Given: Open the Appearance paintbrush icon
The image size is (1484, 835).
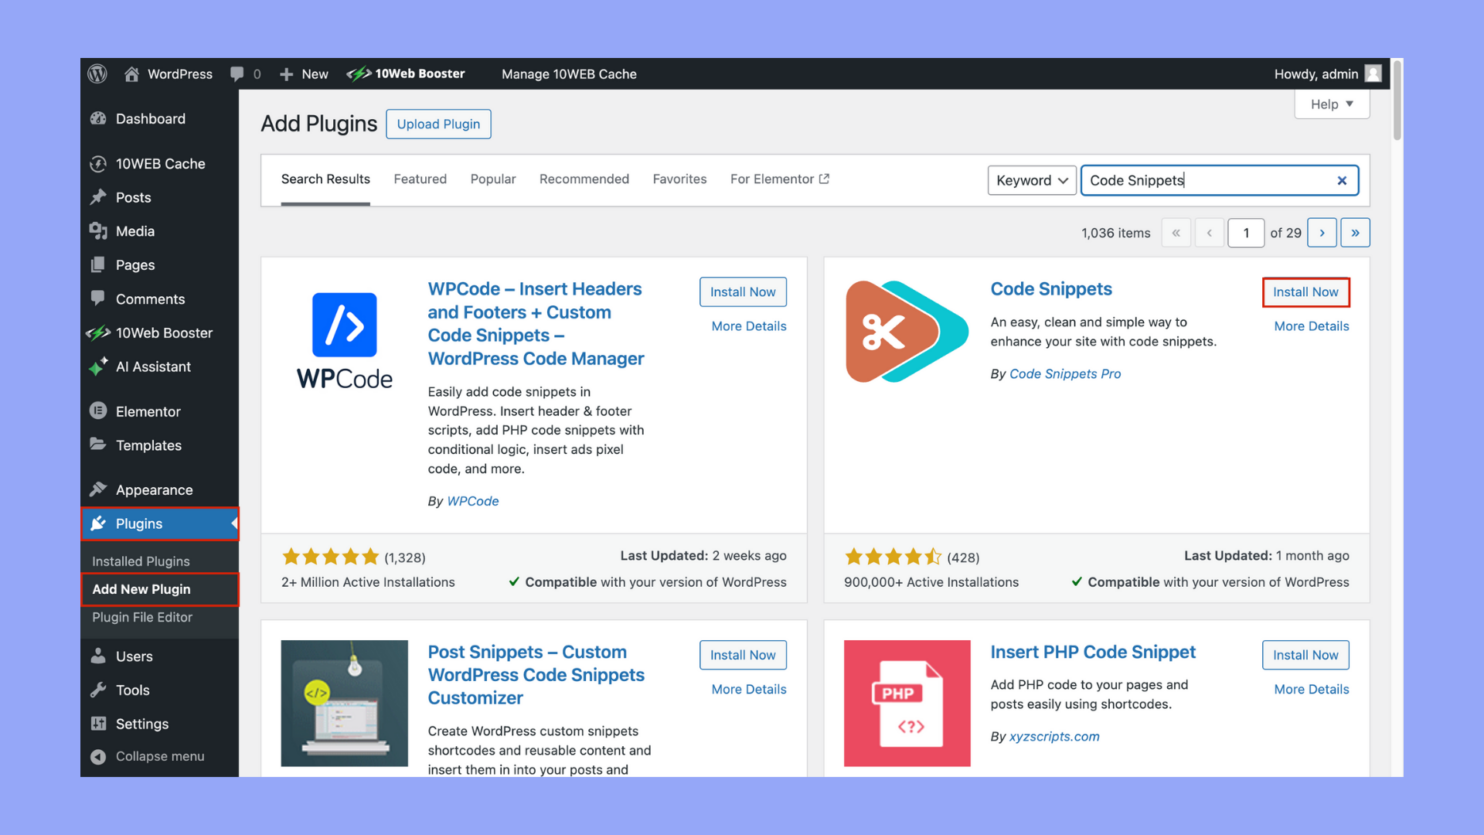Looking at the screenshot, I should [99, 489].
